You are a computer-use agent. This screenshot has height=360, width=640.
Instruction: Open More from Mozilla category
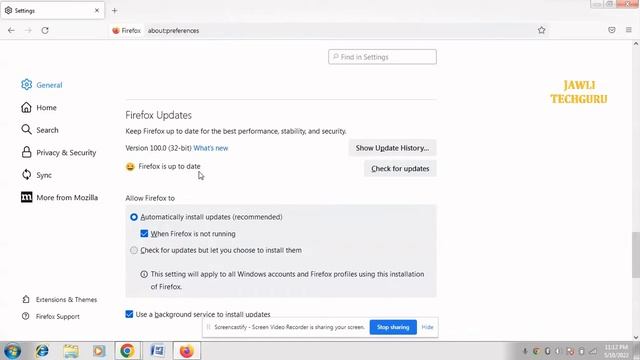pyautogui.click(x=59, y=198)
